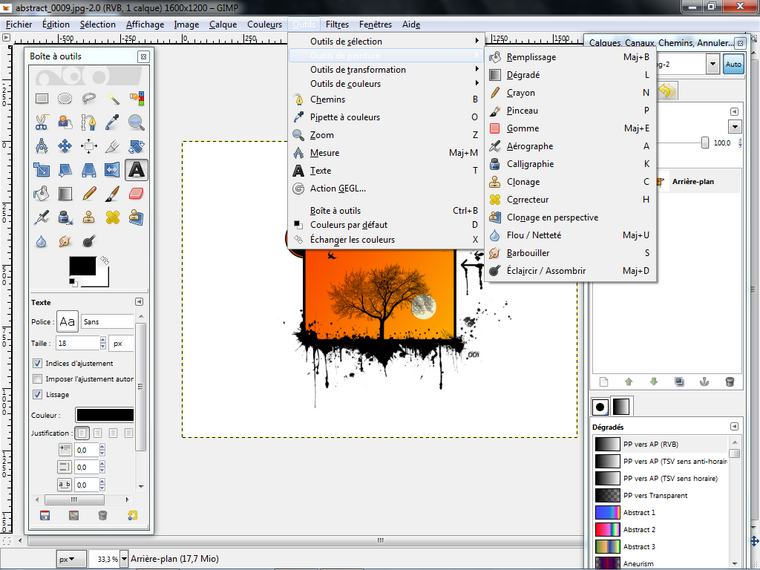The height and width of the screenshot is (570, 760).
Task: Select the Crop tool in toolbox
Action: tap(113, 146)
